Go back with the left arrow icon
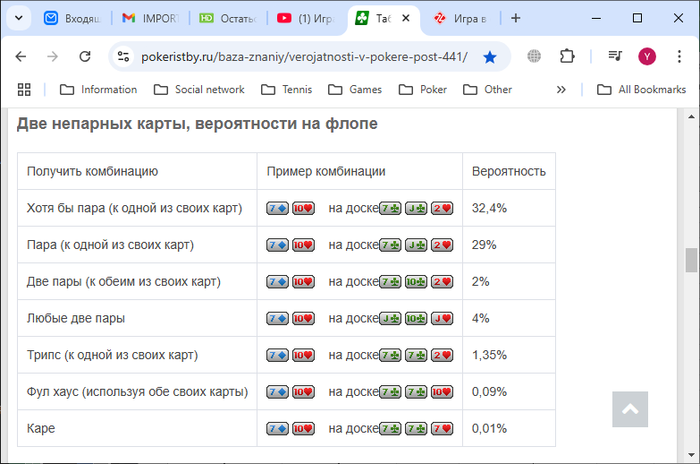This screenshot has width=700, height=464. coord(21,56)
